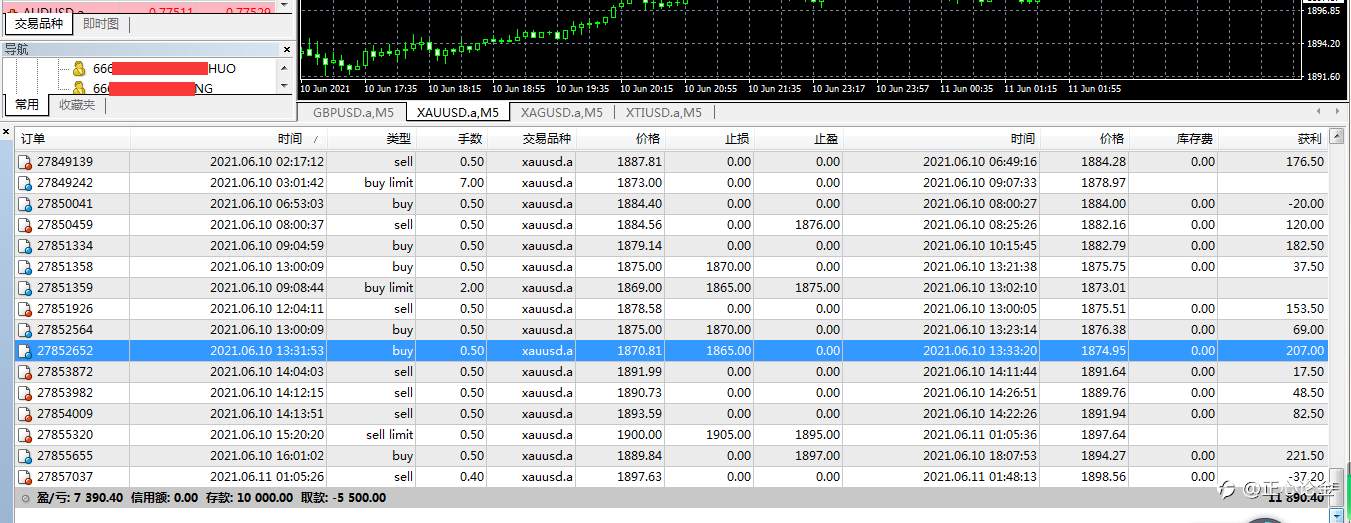Click order icon for 27855320
1351x523 pixels.
25,435
